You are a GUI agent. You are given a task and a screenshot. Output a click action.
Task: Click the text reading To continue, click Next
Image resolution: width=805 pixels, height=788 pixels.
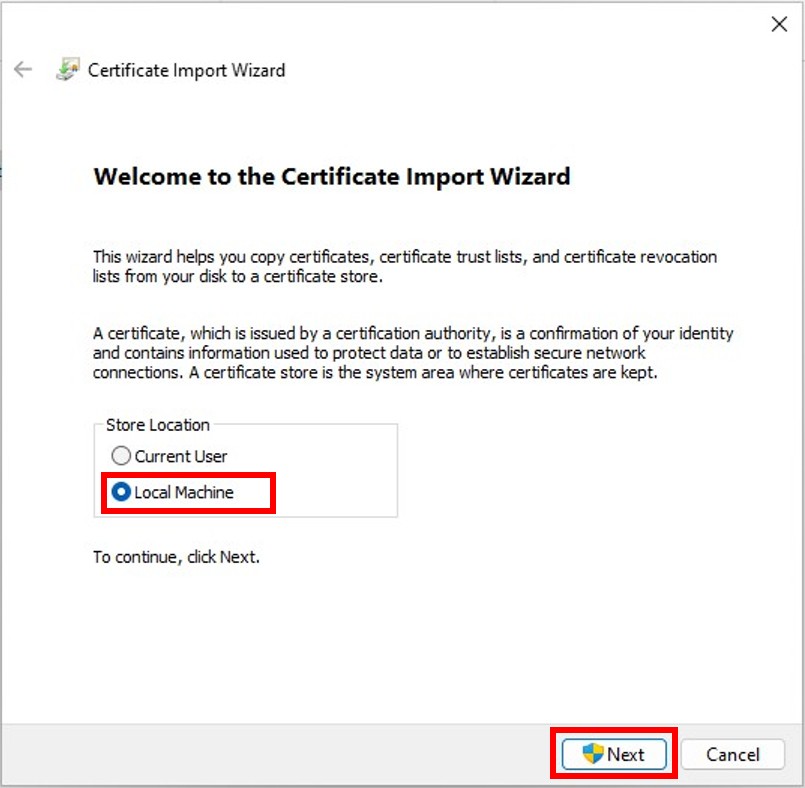pos(175,557)
